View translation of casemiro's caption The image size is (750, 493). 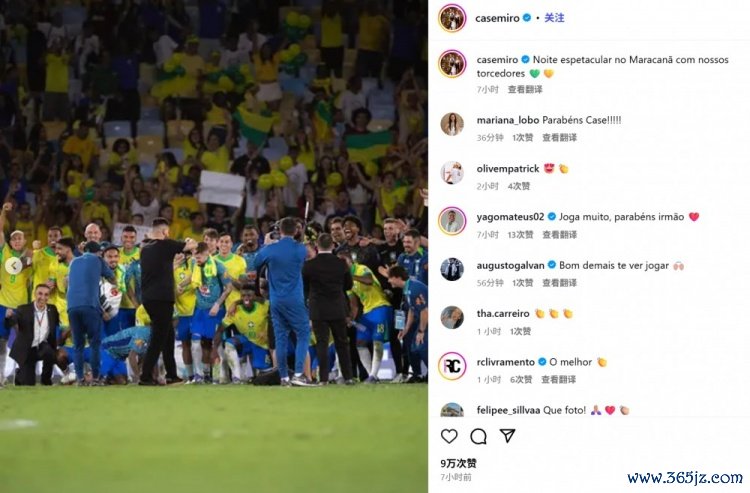click(525, 89)
